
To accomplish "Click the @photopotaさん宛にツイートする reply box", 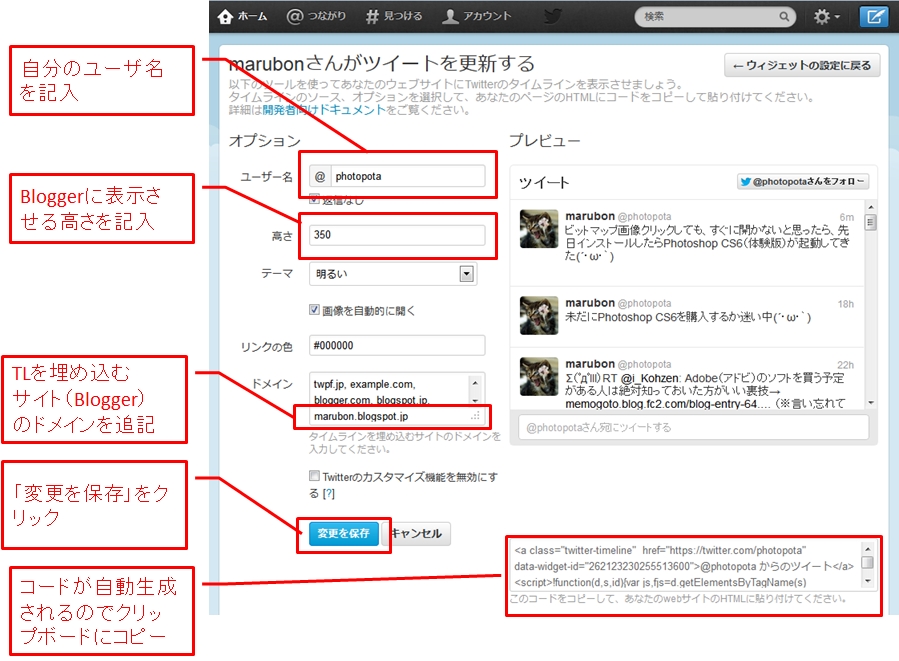I will tap(693, 428).
